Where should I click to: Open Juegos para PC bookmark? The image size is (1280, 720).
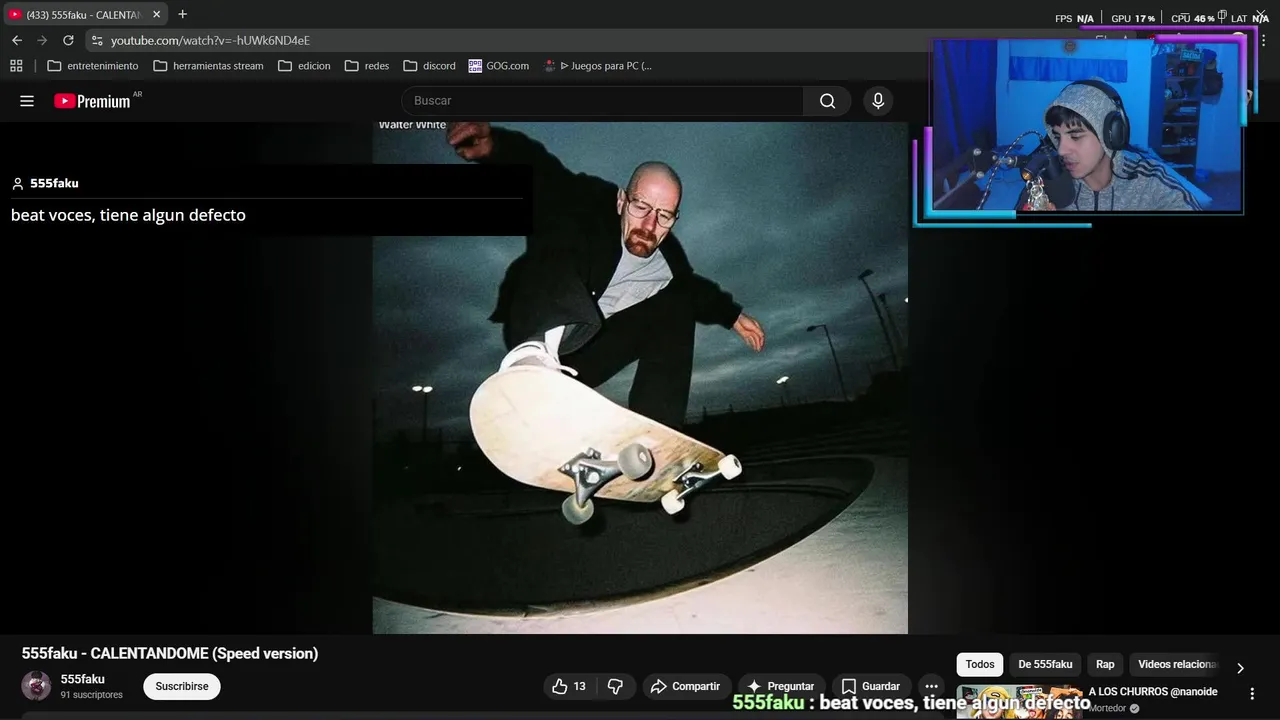coord(598,66)
